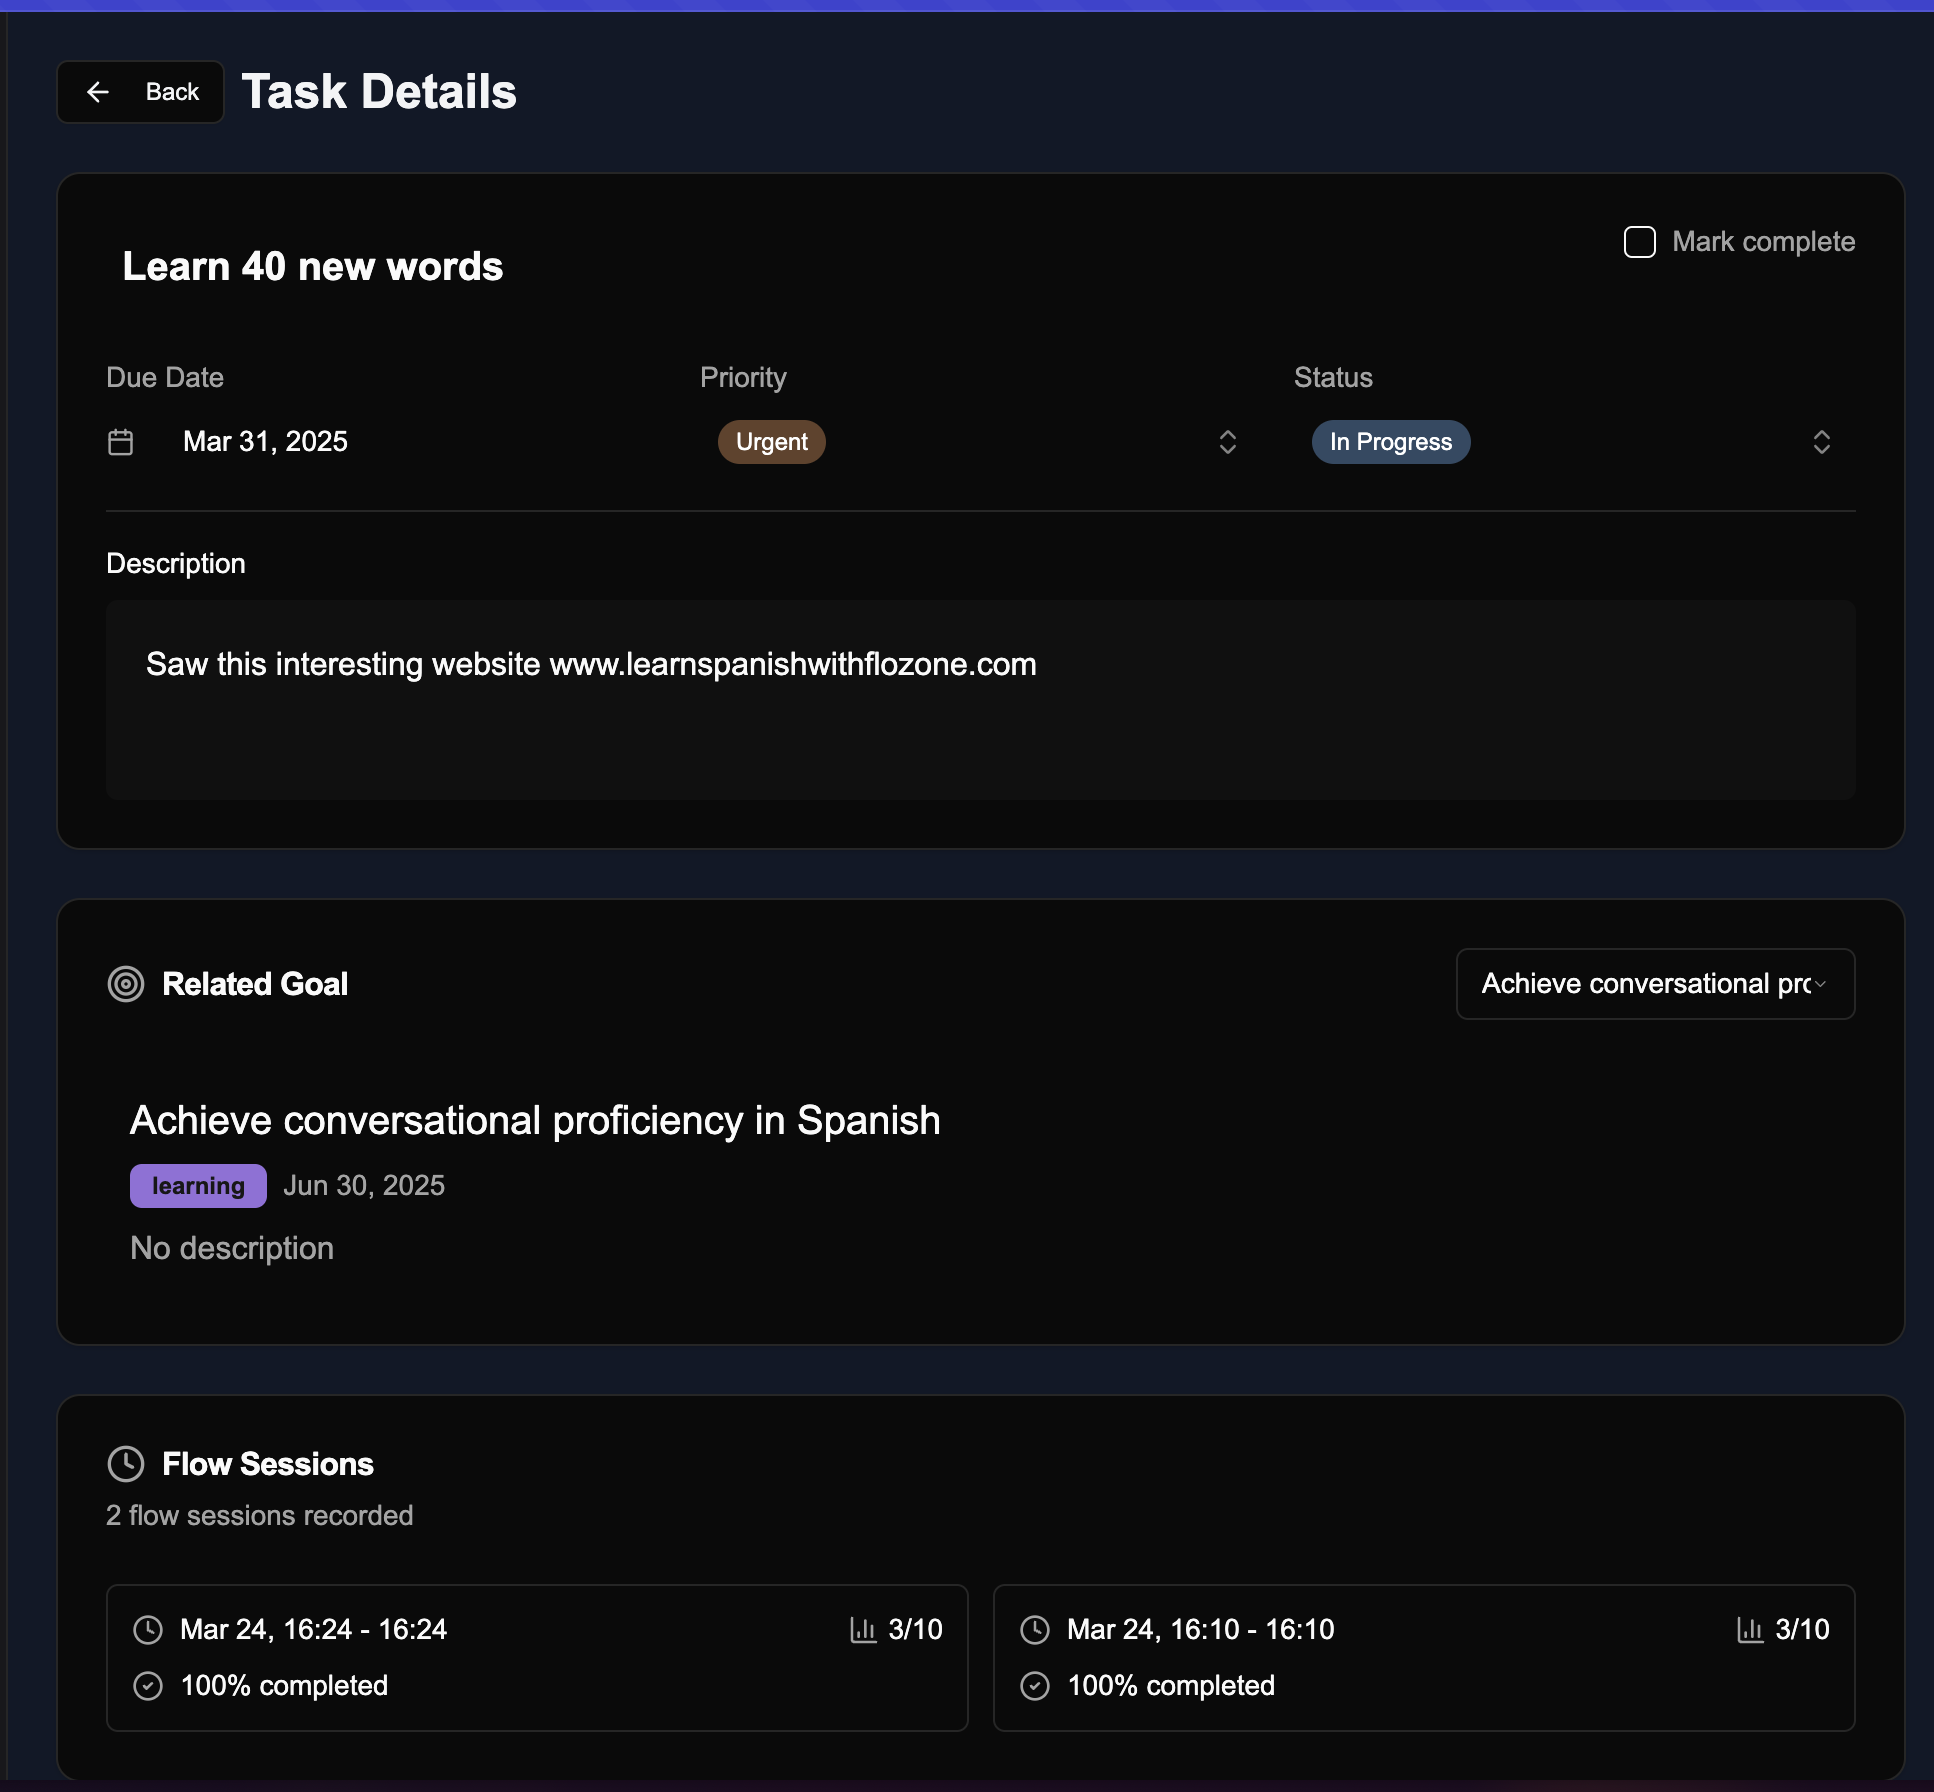Select the Urgent priority badge
This screenshot has width=1934, height=1792.
pyautogui.click(x=771, y=441)
